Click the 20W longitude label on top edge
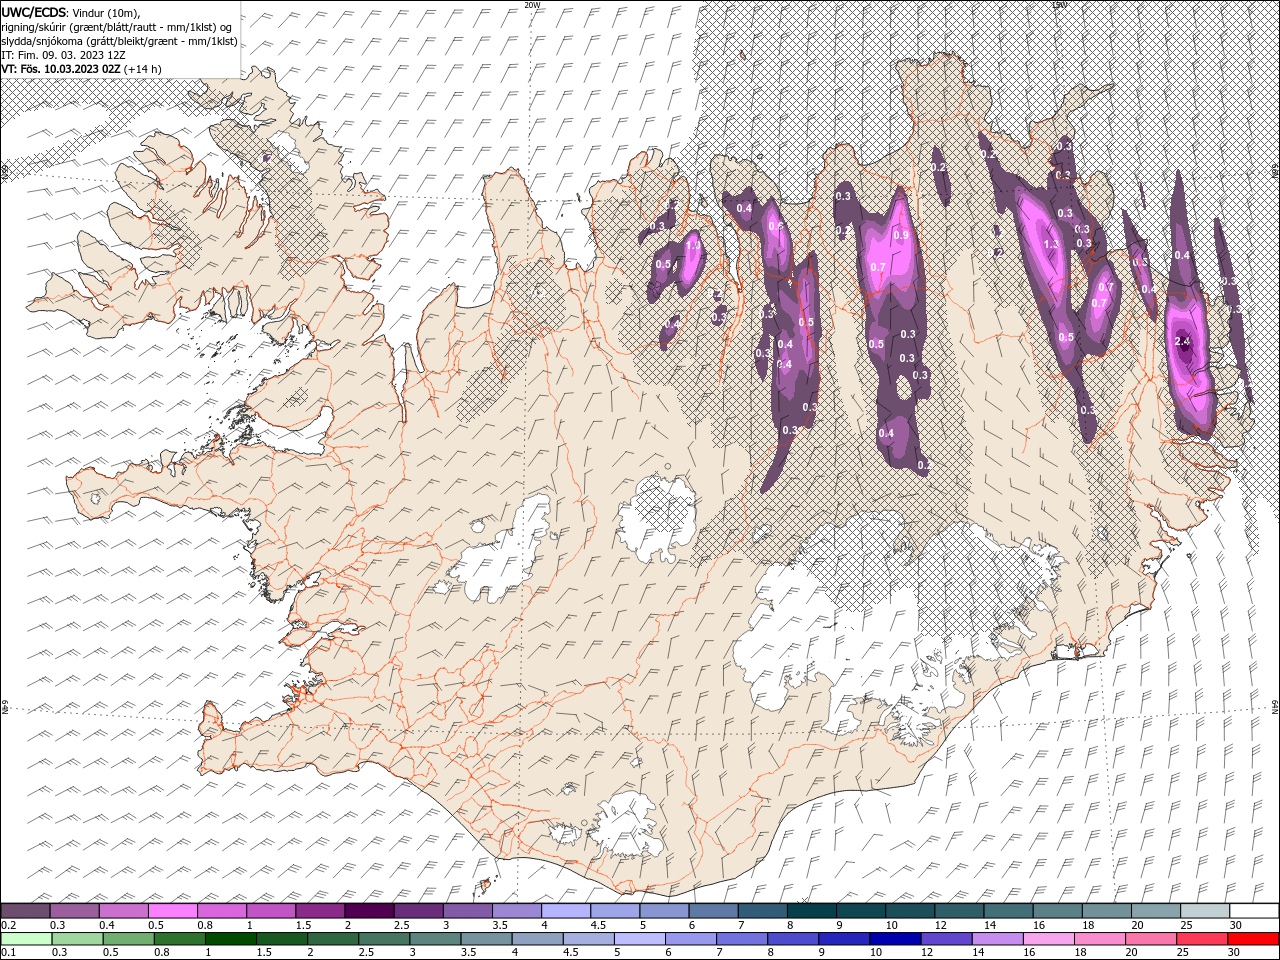Screen dimensions: 1280x960 point(533,5)
